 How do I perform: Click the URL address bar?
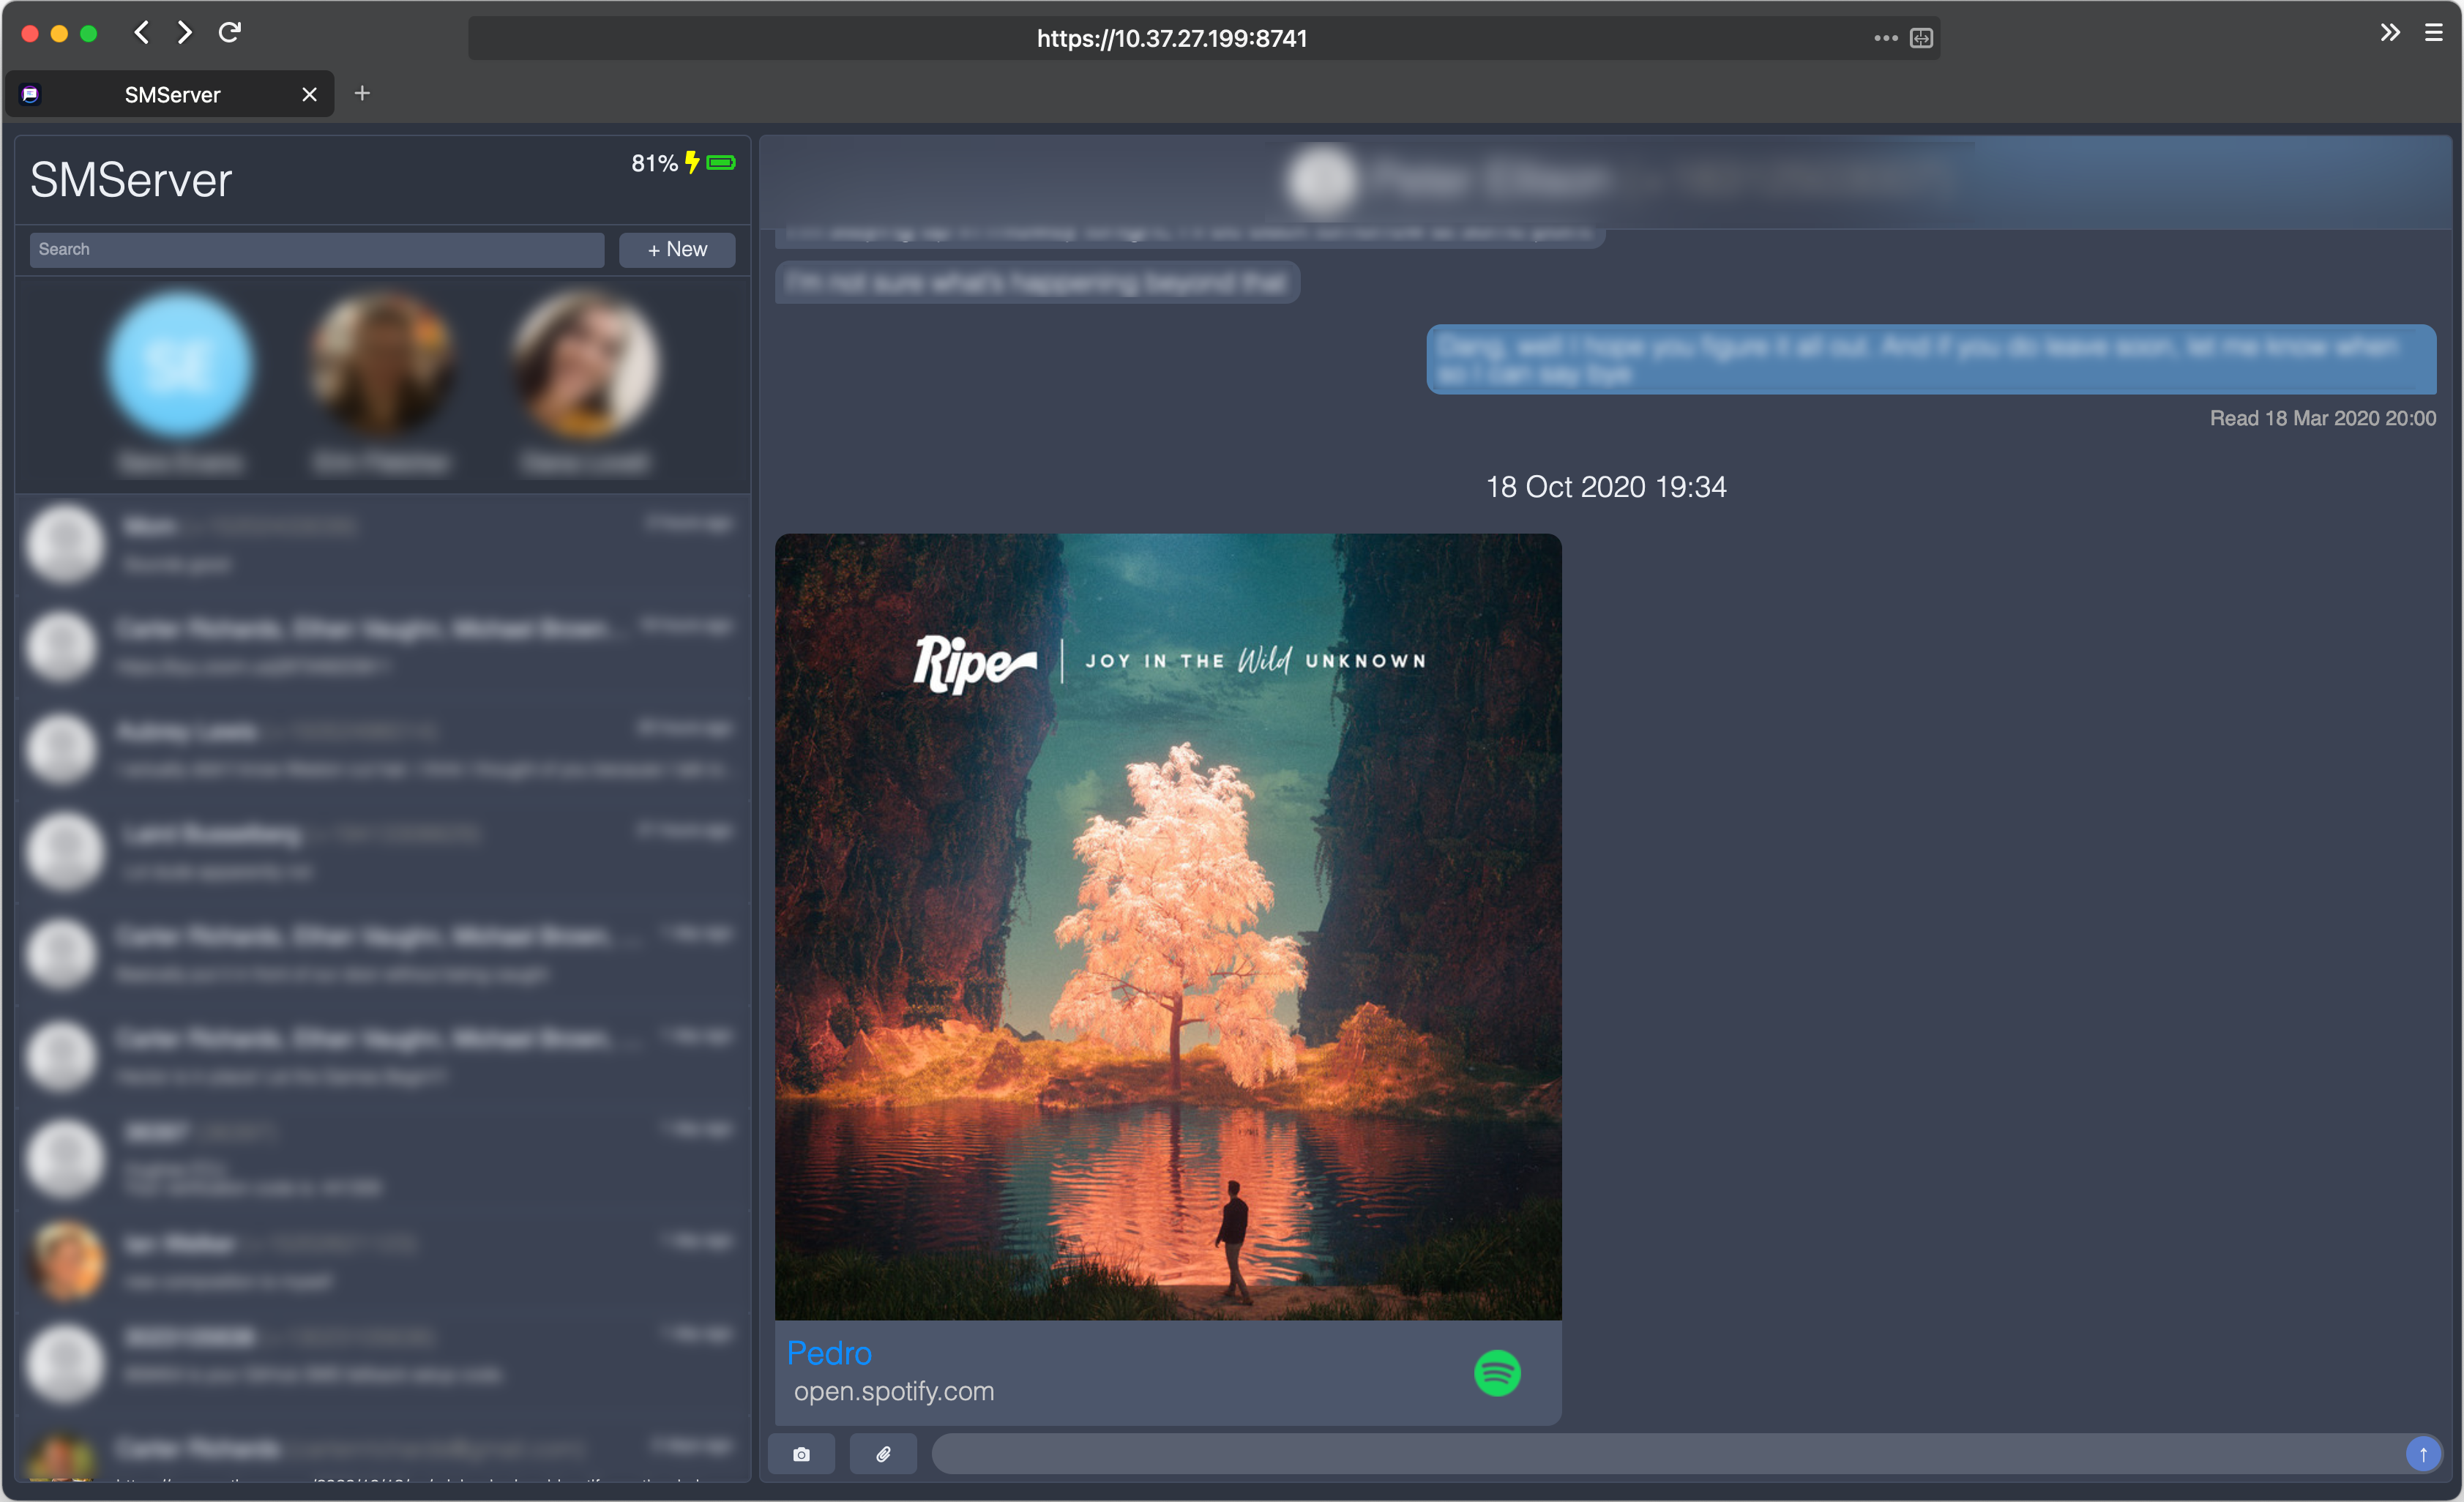[1170, 38]
